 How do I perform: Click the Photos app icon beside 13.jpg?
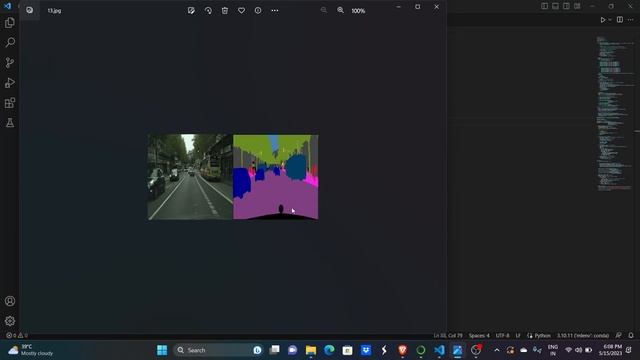(29, 10)
